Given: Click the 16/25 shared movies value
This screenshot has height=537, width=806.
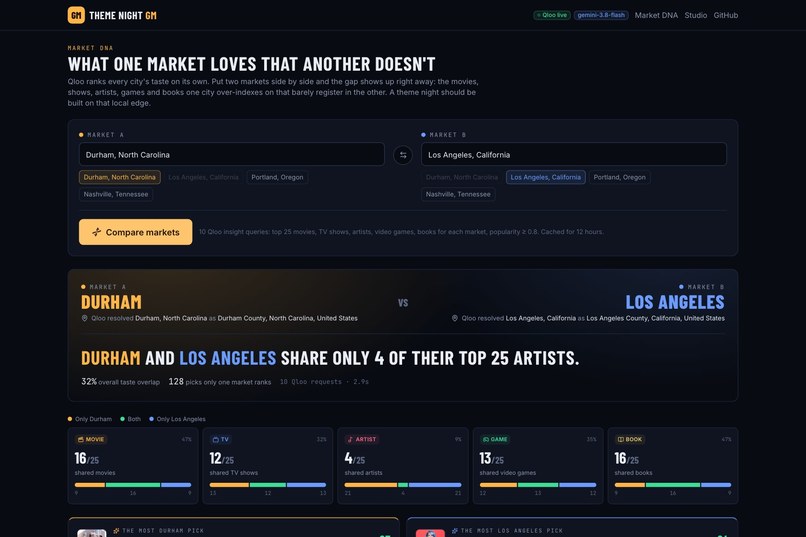Looking at the screenshot, I should point(87,458).
